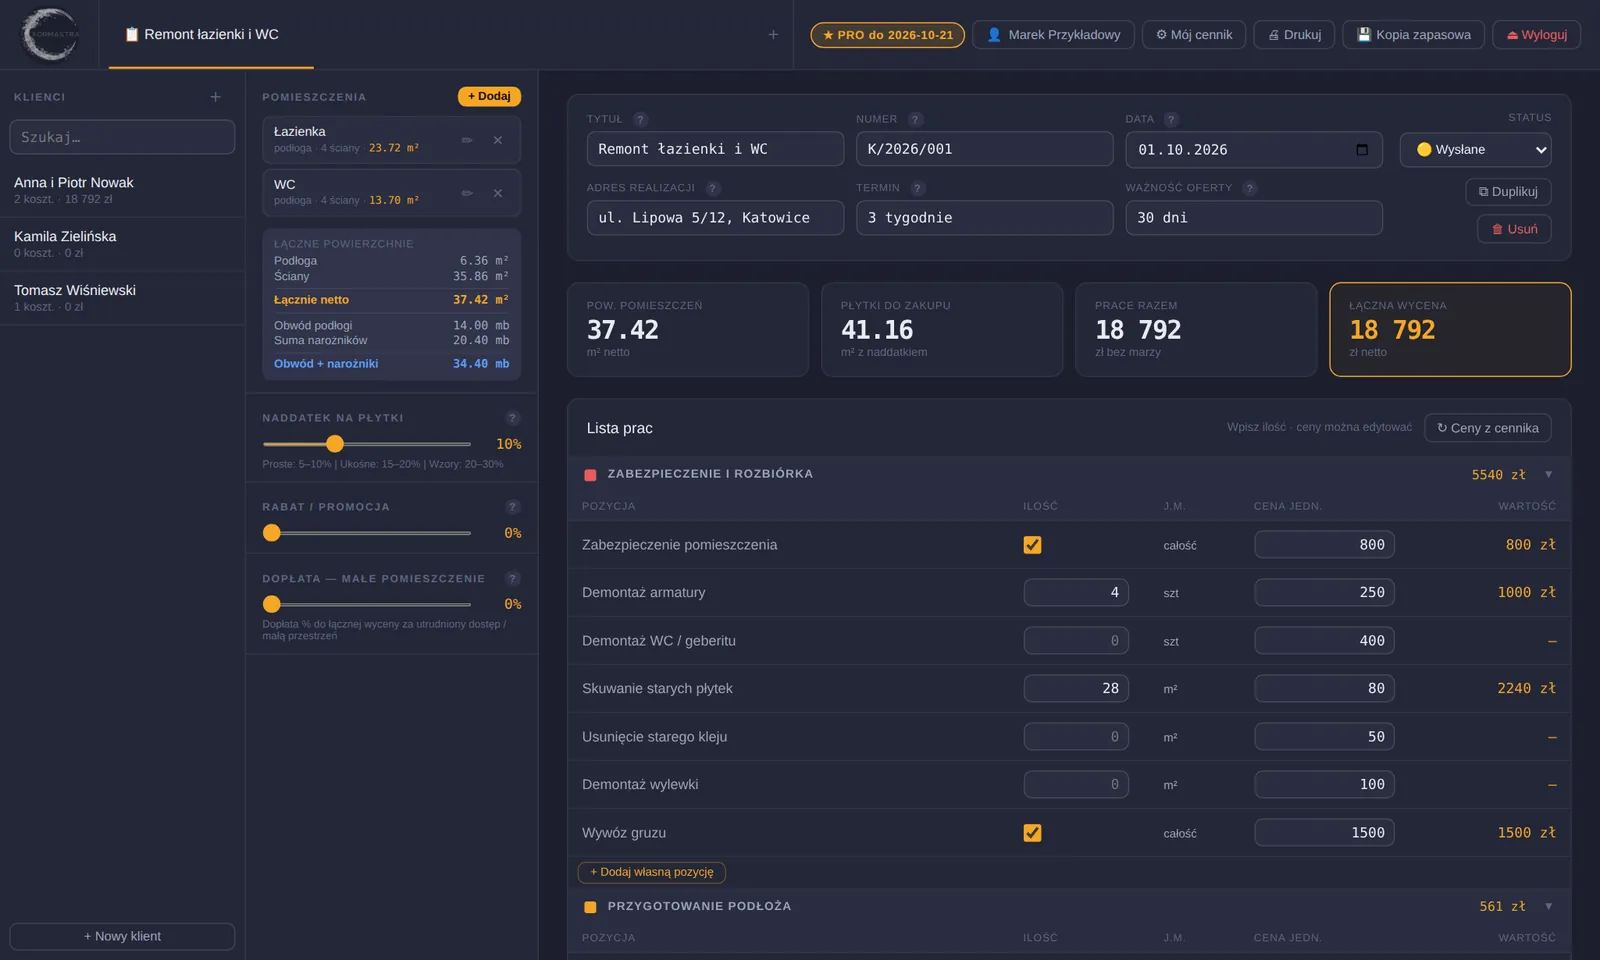Click the app logo in the header
Image resolution: width=1600 pixels, height=960 pixels.
pos(49,34)
